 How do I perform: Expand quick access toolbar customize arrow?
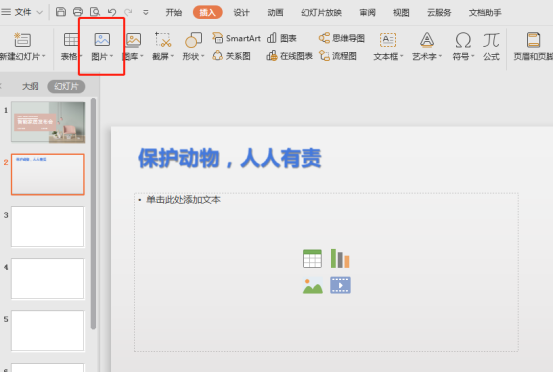coord(145,13)
